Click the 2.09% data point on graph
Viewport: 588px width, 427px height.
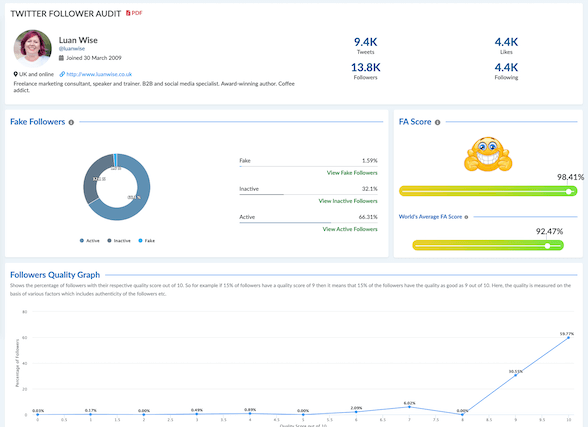click(x=356, y=412)
